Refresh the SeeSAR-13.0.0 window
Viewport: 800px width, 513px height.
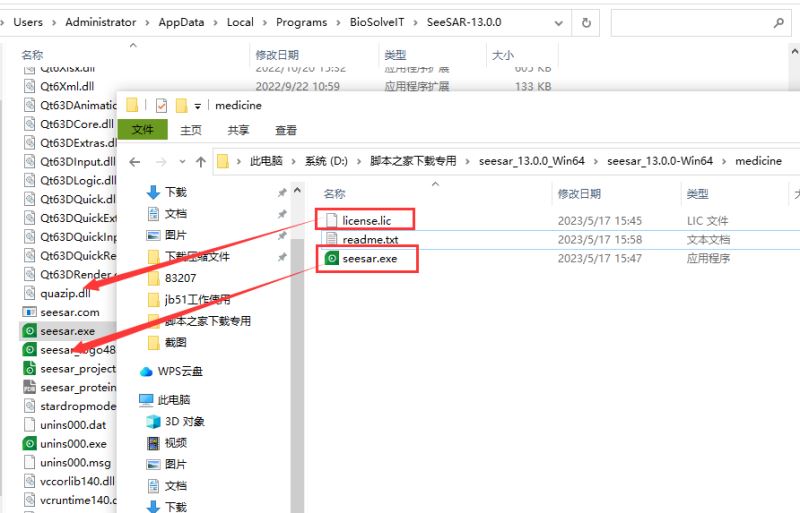586,22
